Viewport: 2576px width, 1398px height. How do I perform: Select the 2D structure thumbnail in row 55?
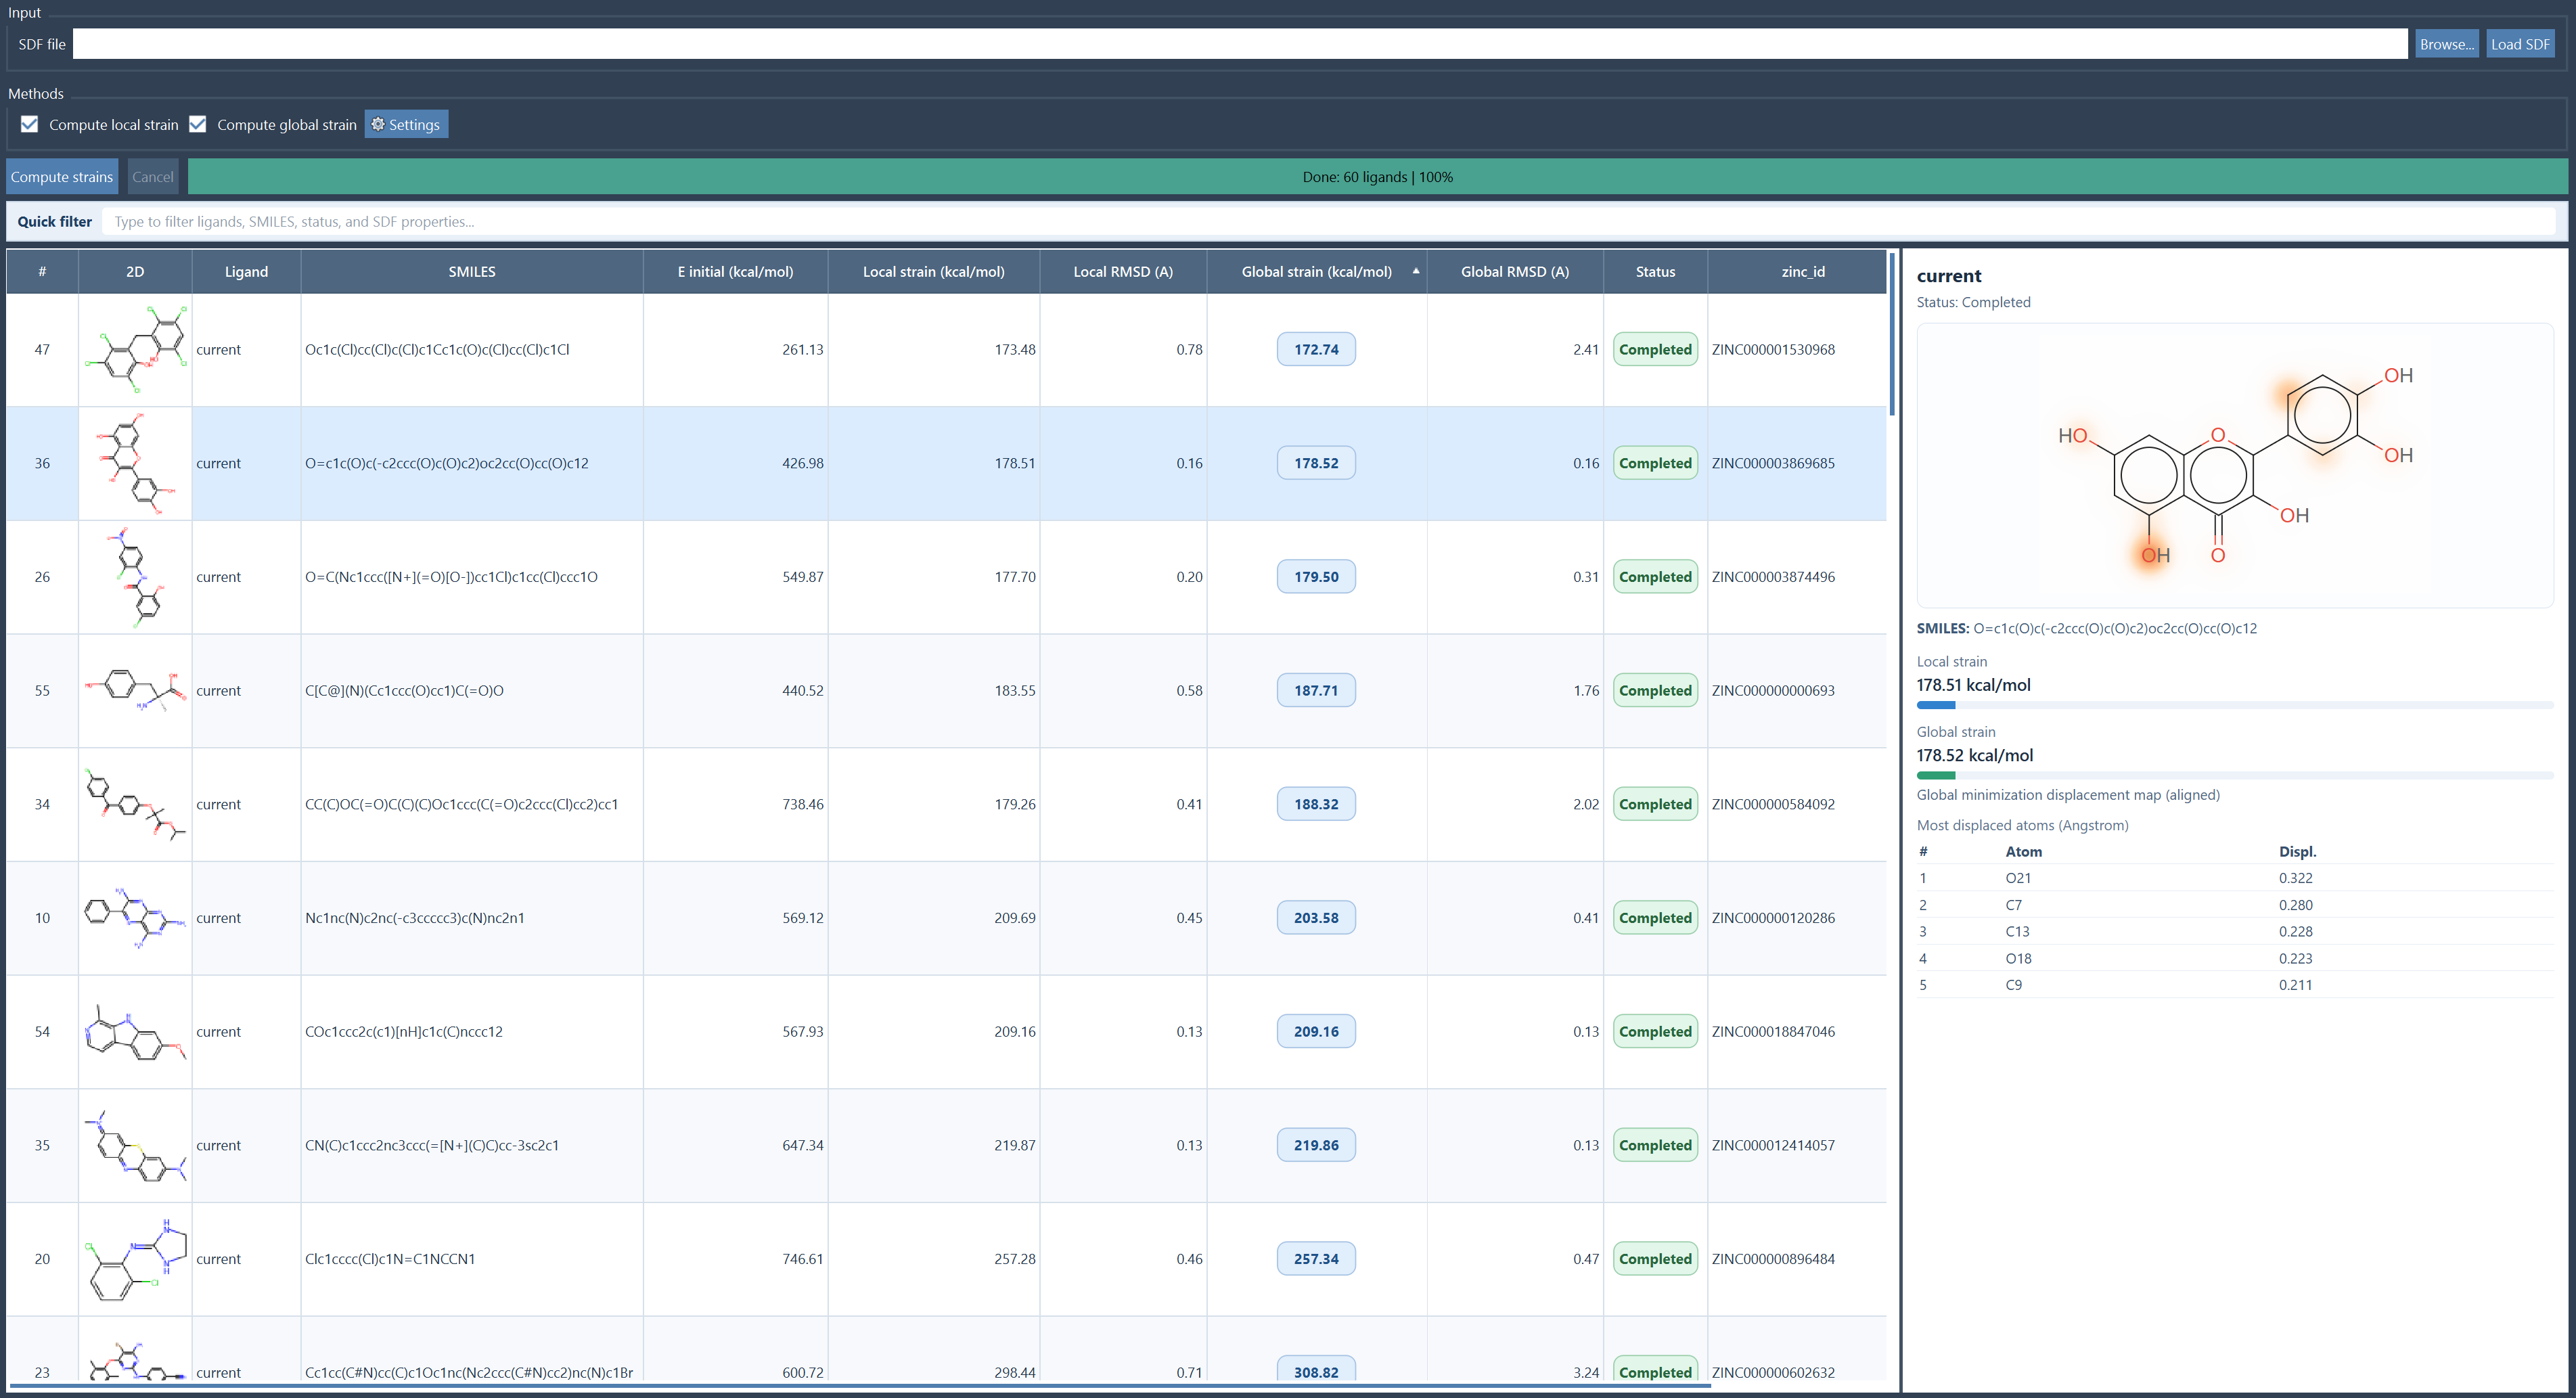click(x=134, y=690)
